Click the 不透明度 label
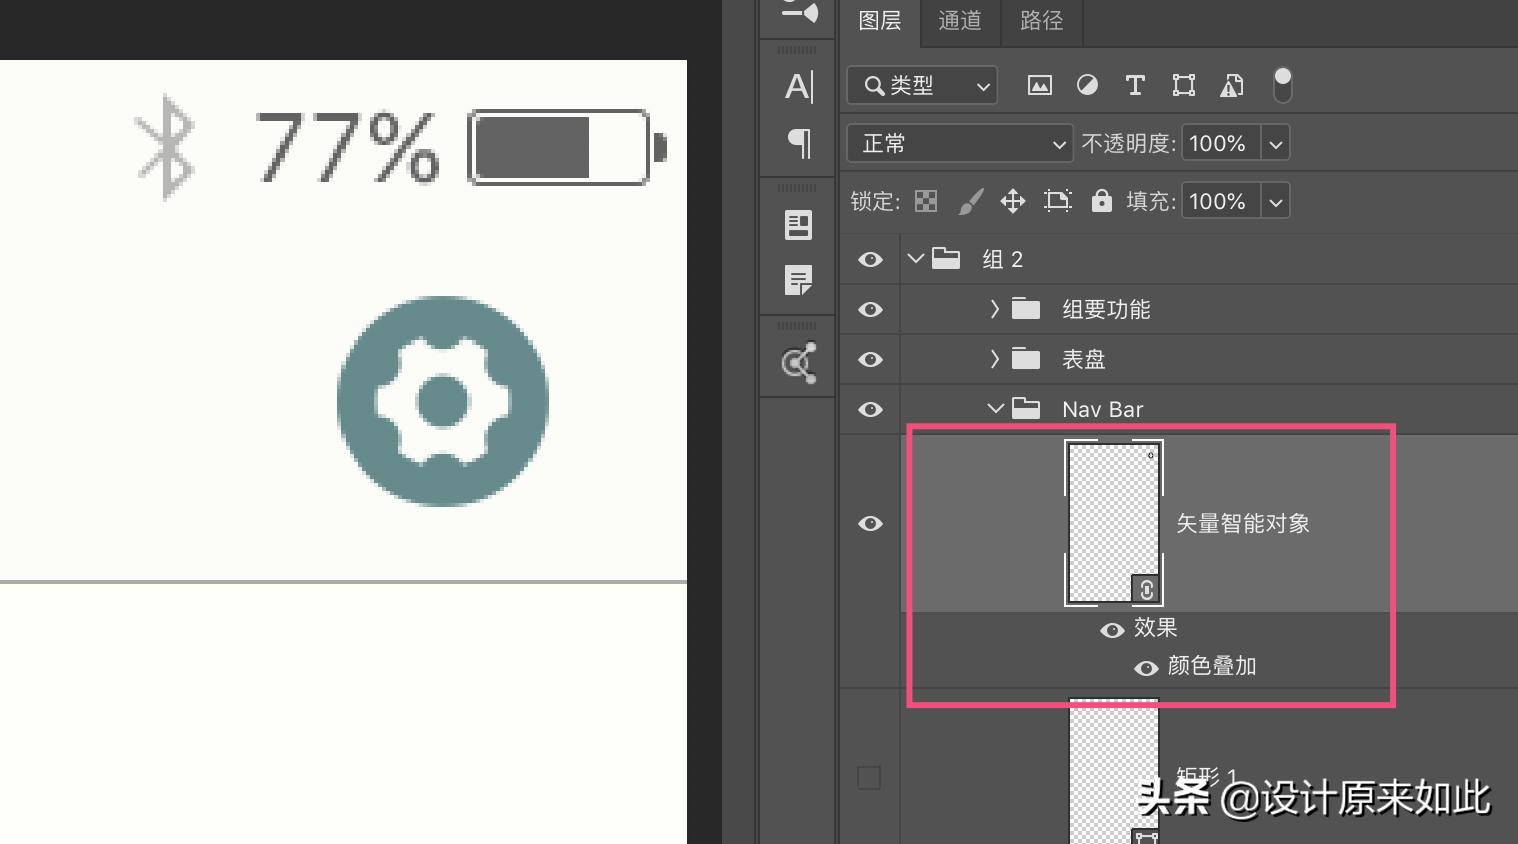The height and width of the screenshot is (844, 1518). (x=1128, y=144)
